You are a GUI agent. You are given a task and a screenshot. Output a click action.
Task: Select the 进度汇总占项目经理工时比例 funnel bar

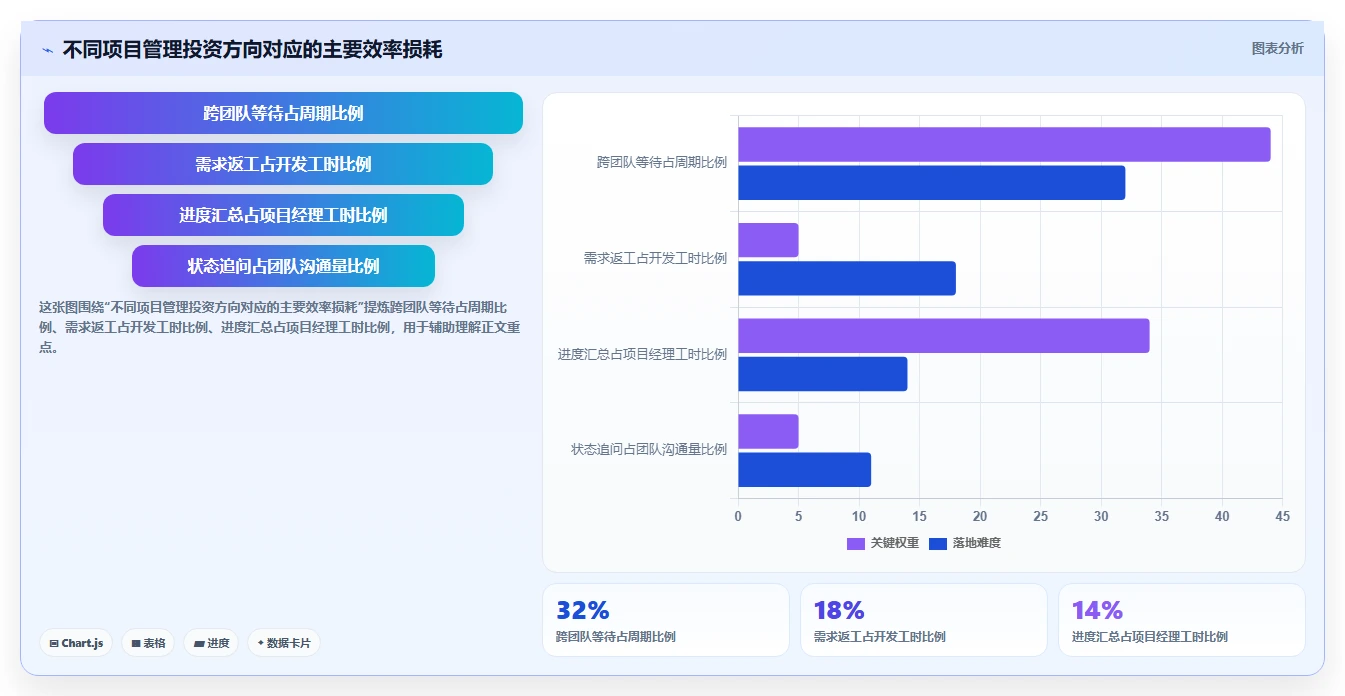[x=283, y=215]
